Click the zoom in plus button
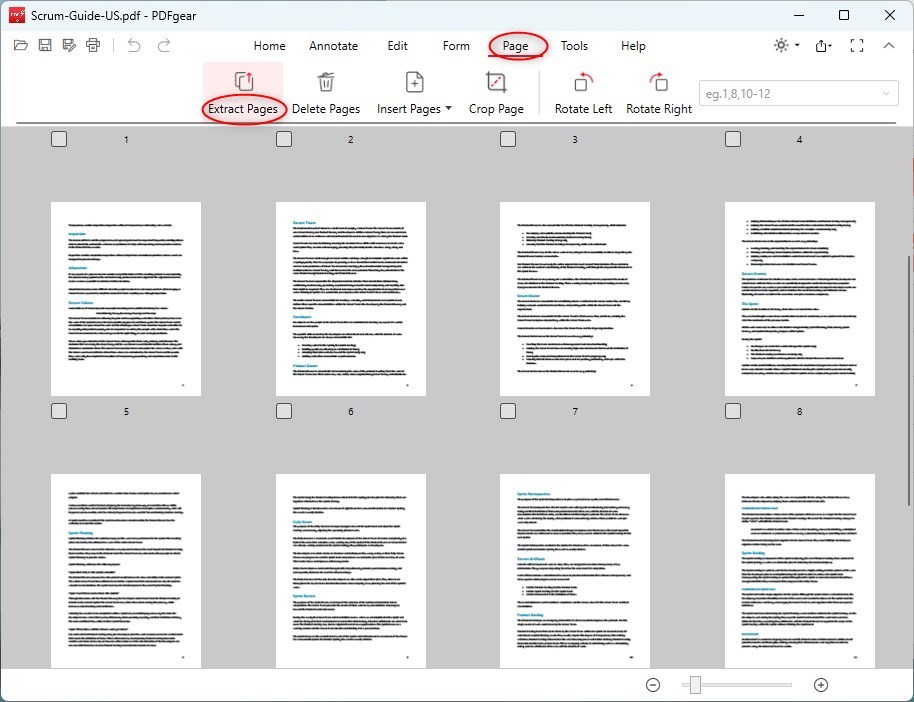914x702 pixels. (821, 685)
